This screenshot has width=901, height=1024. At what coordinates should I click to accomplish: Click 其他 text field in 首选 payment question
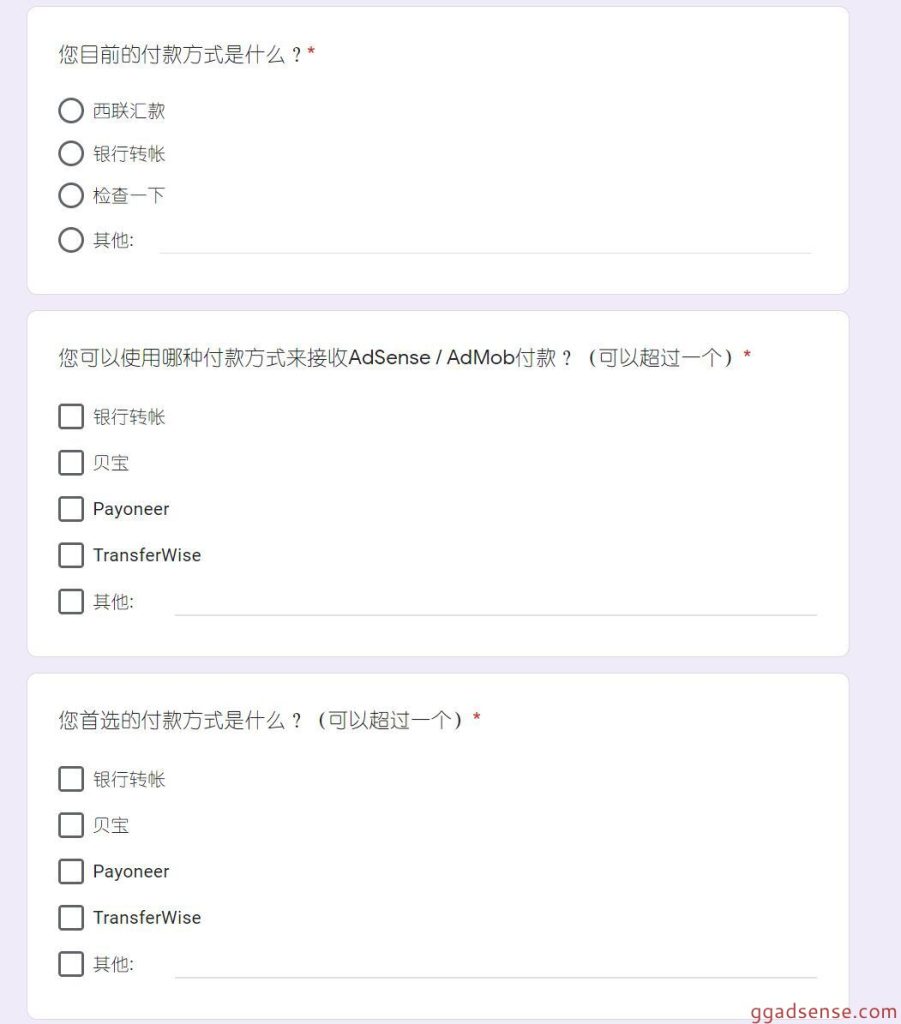(x=495, y=964)
